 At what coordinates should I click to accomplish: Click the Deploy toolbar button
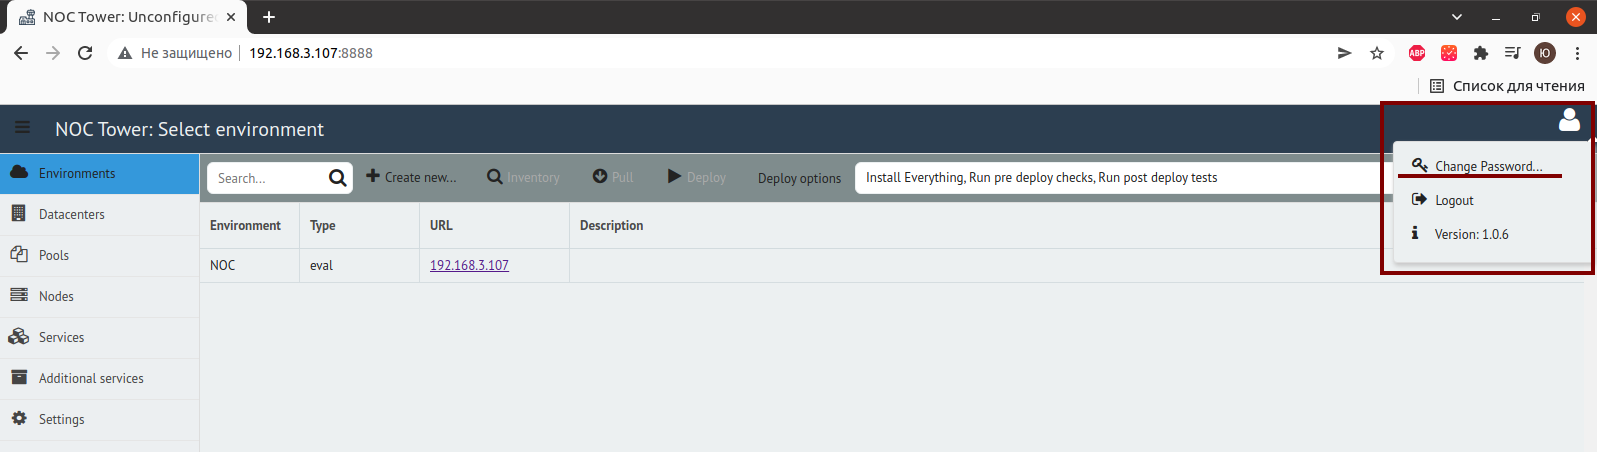pos(696,177)
